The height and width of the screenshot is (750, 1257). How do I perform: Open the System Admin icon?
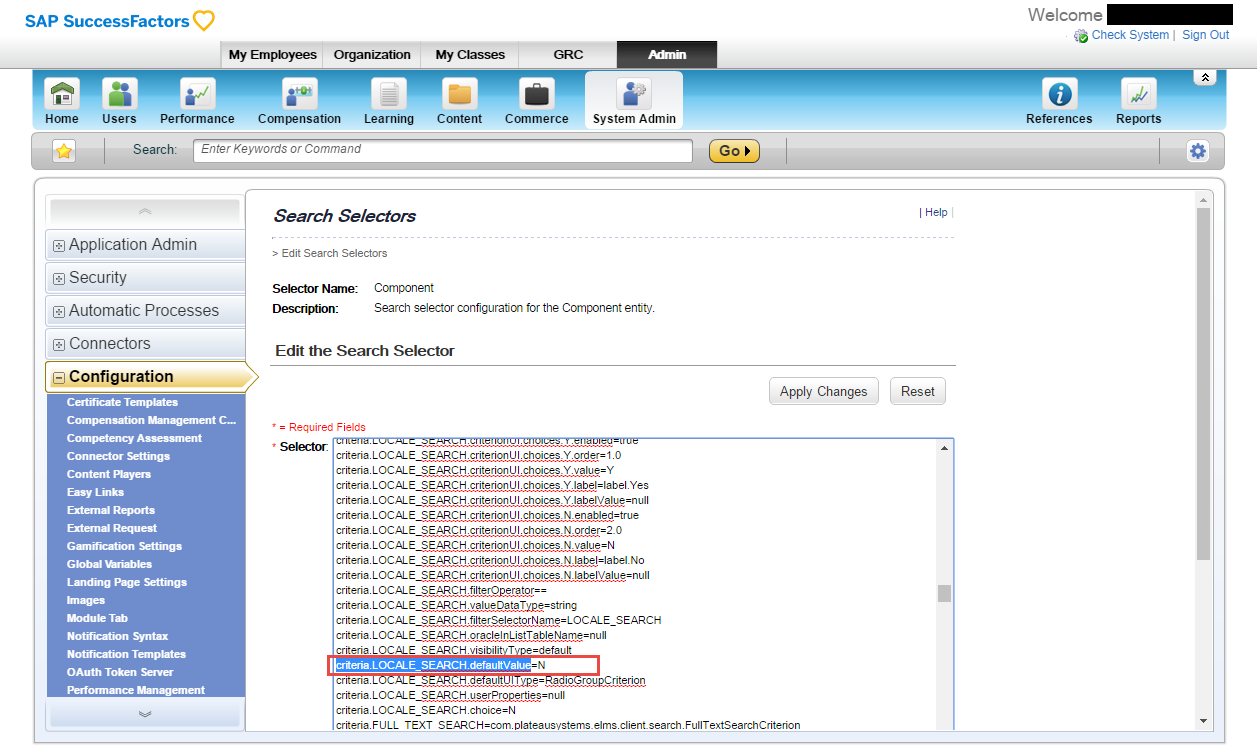[634, 95]
